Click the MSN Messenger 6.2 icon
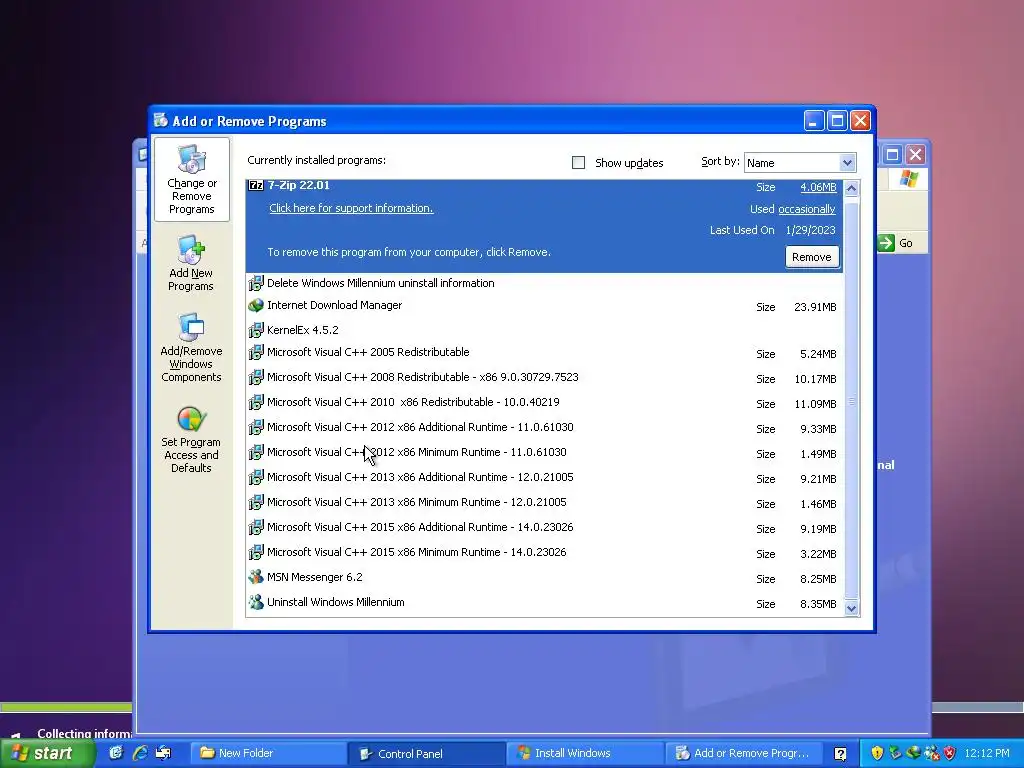 (x=256, y=577)
